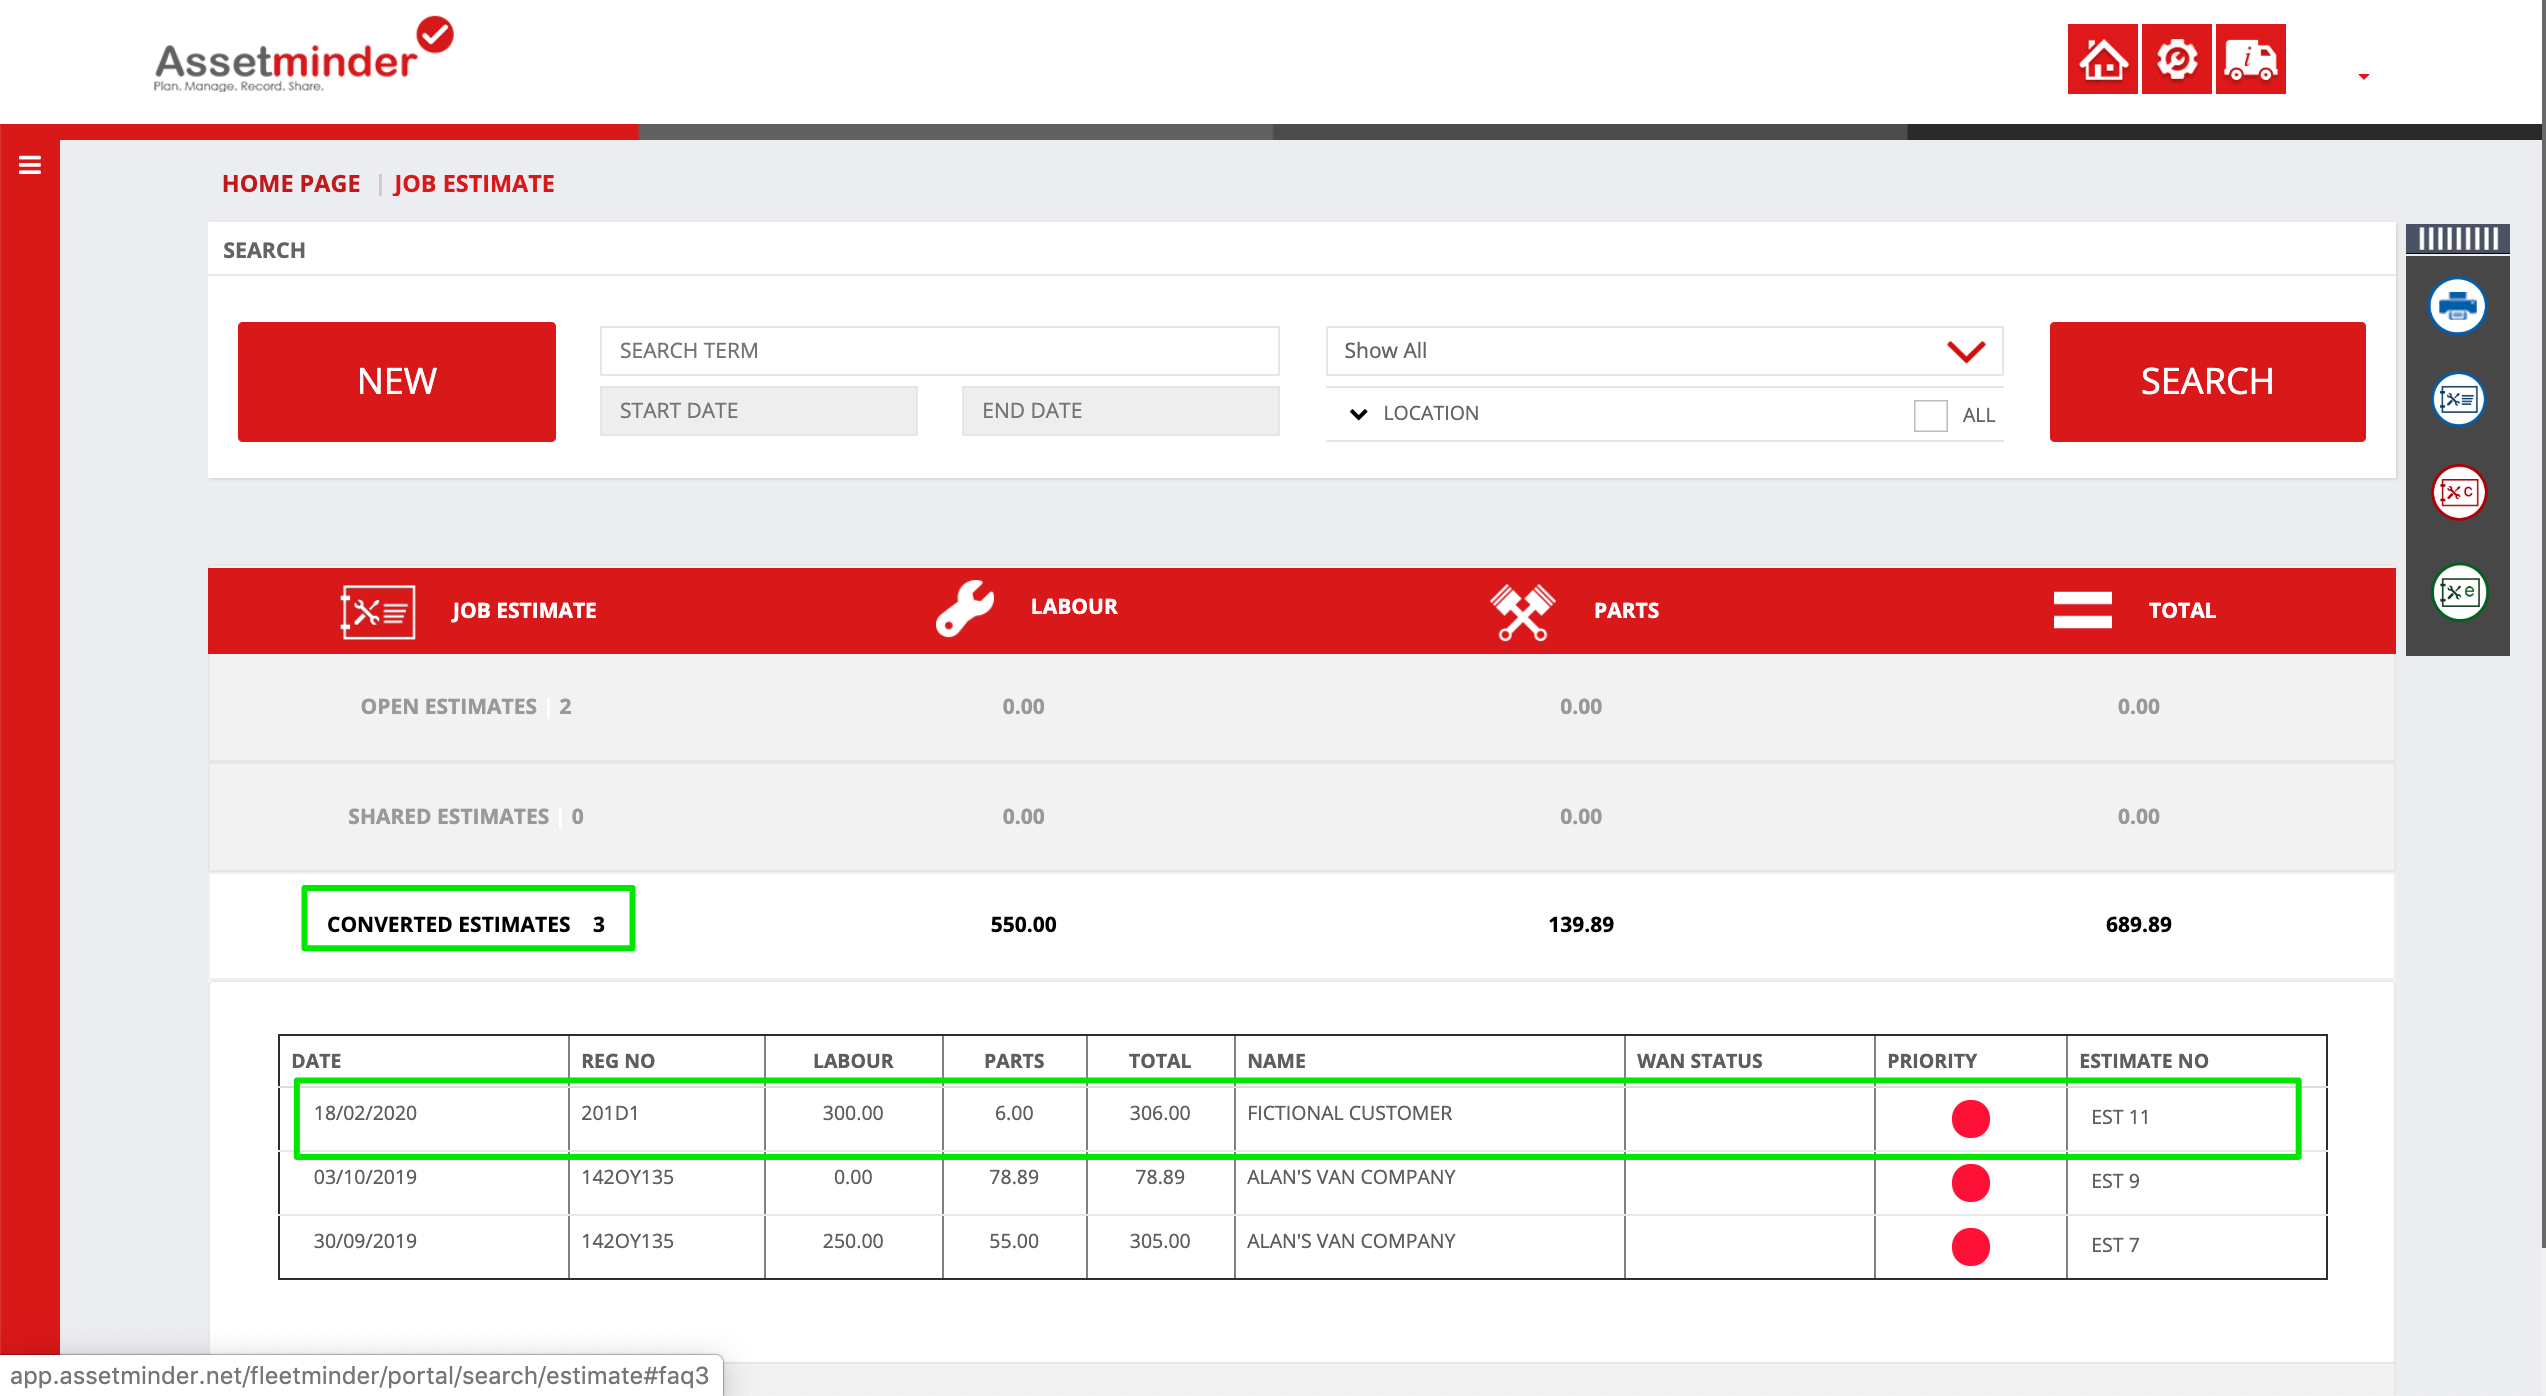Tick the ALL locations checkbox

[x=1930, y=415]
